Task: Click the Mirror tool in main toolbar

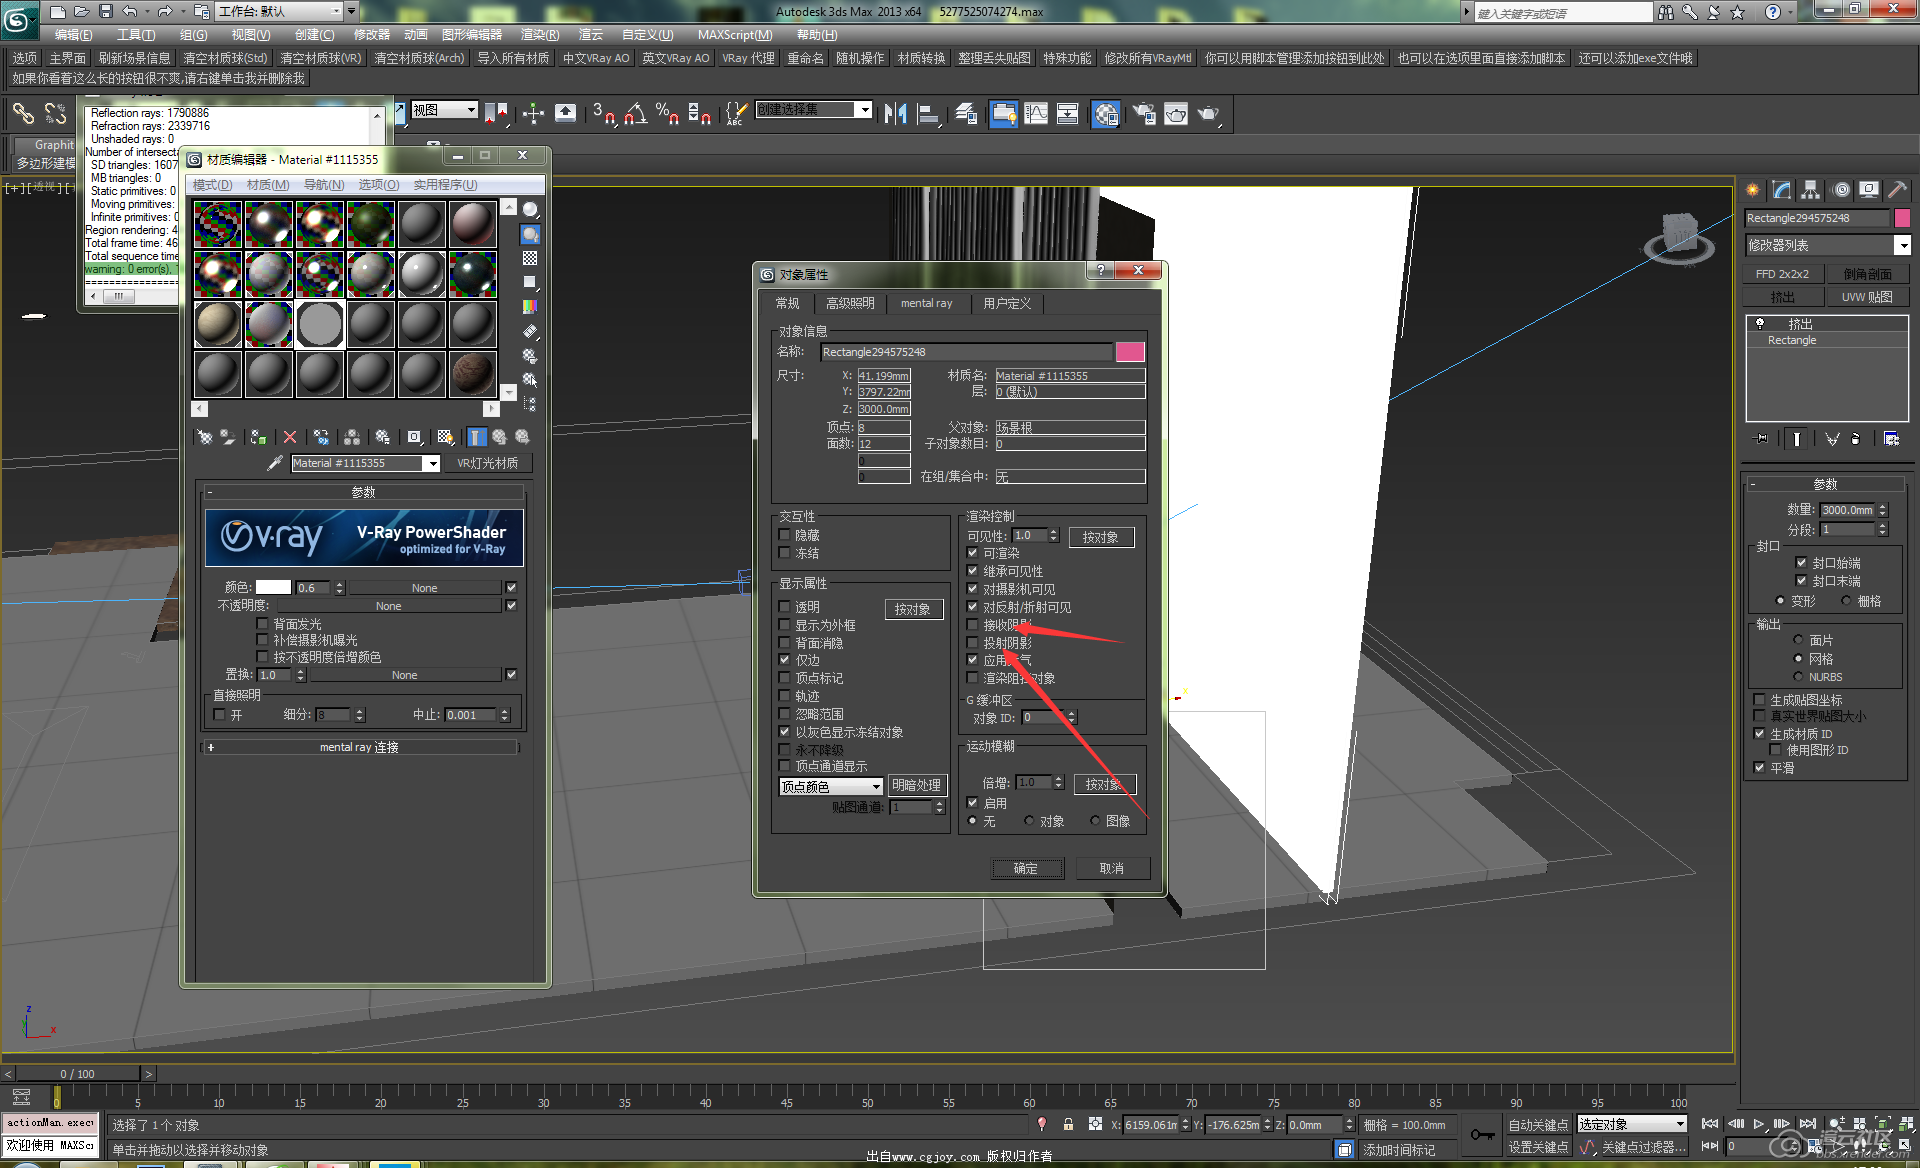Action: 895,114
